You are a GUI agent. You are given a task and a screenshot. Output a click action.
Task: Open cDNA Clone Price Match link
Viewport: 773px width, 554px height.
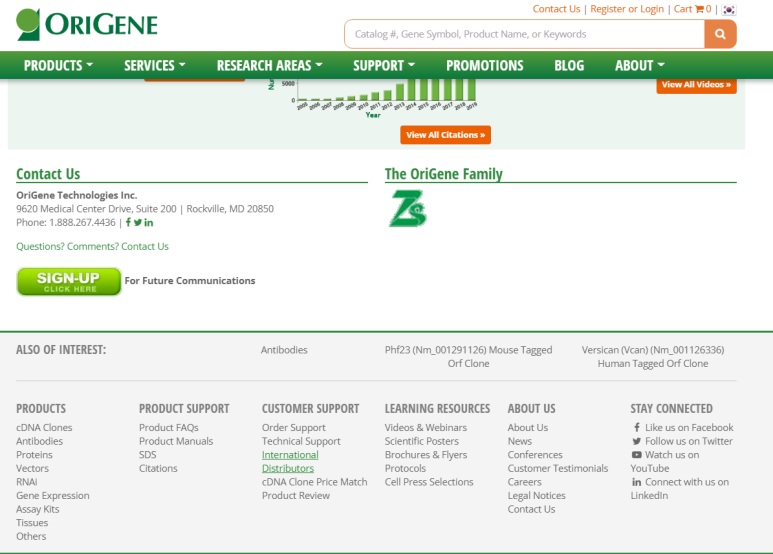315,482
